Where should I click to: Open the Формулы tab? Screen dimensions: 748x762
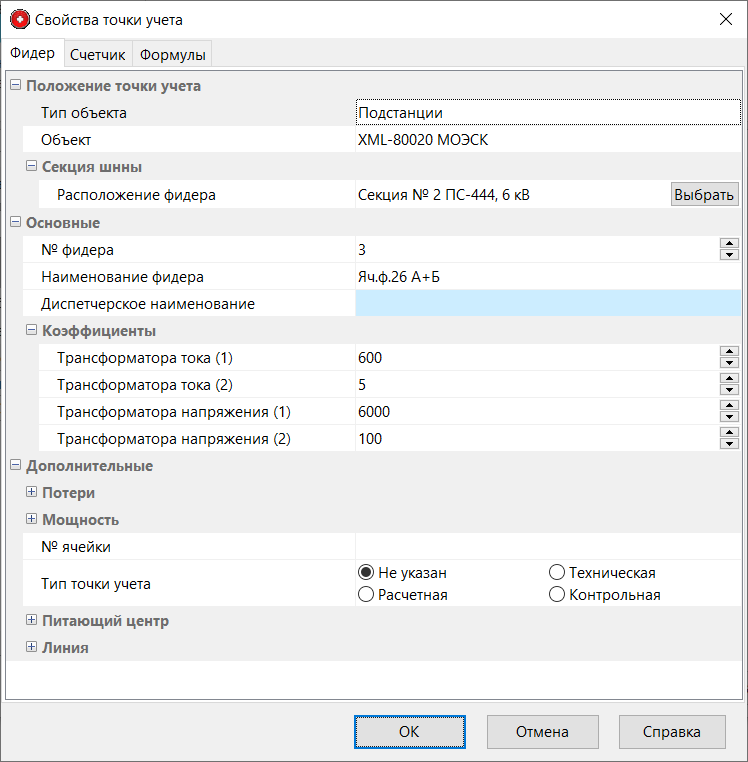click(173, 55)
